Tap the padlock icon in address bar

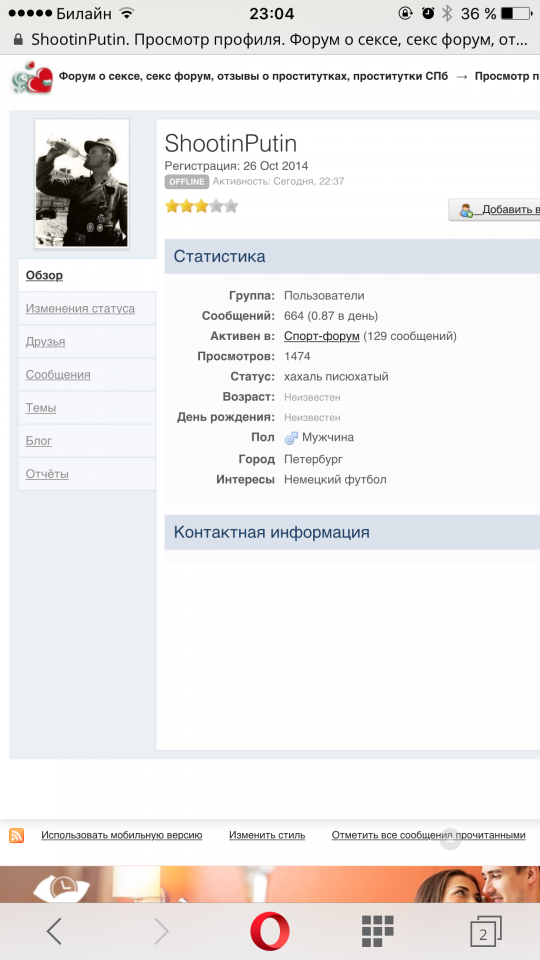click(18, 40)
